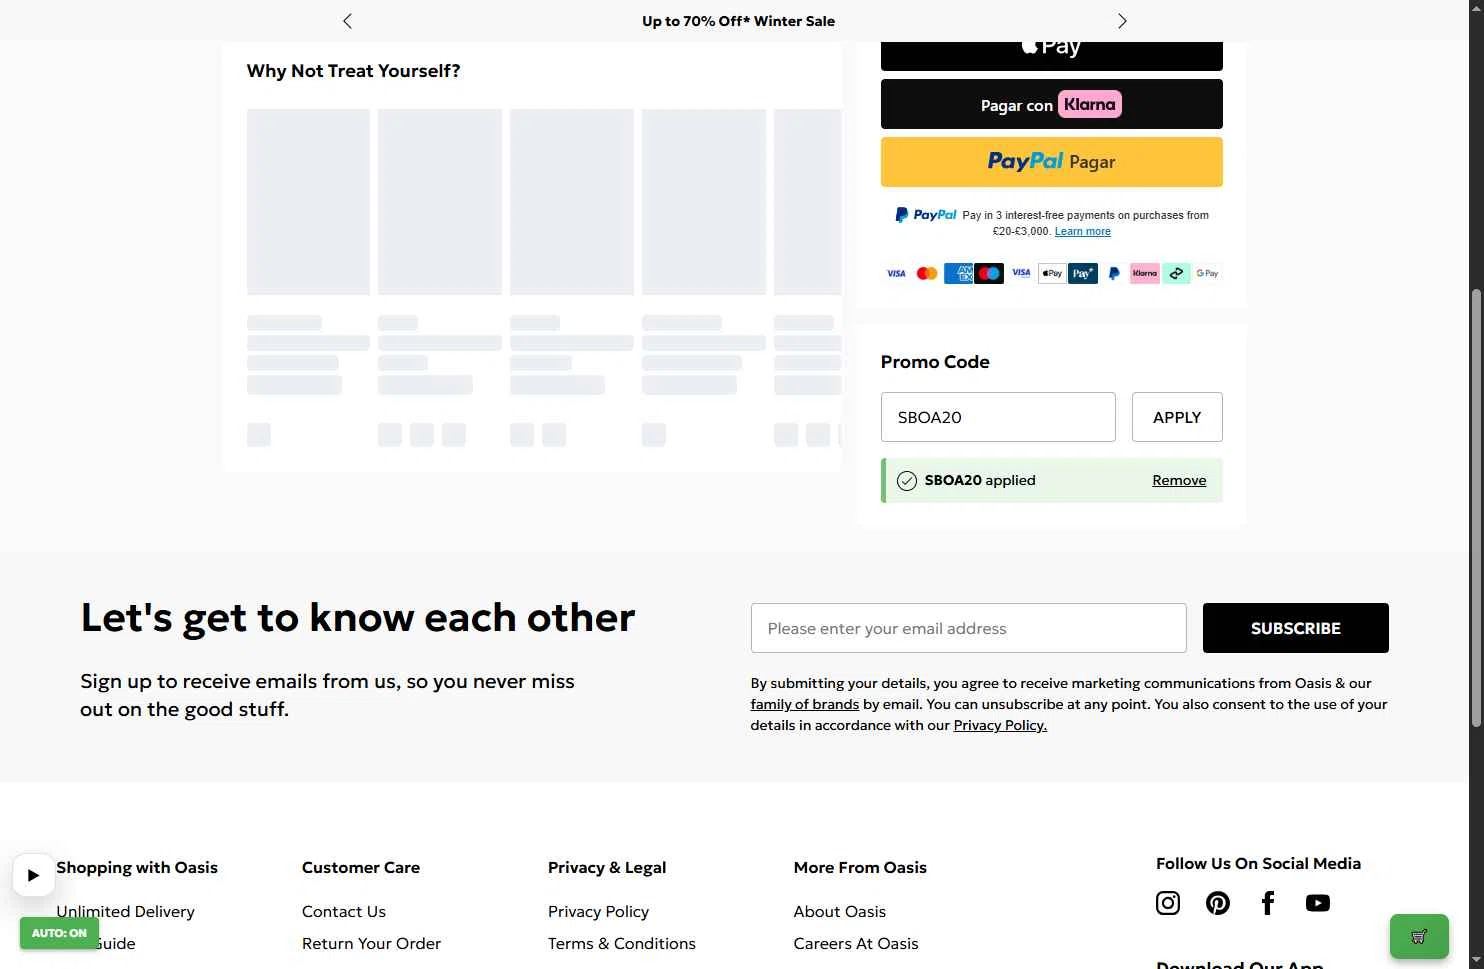
Task: Click the pink Klarna payment icon
Action: tap(1145, 273)
